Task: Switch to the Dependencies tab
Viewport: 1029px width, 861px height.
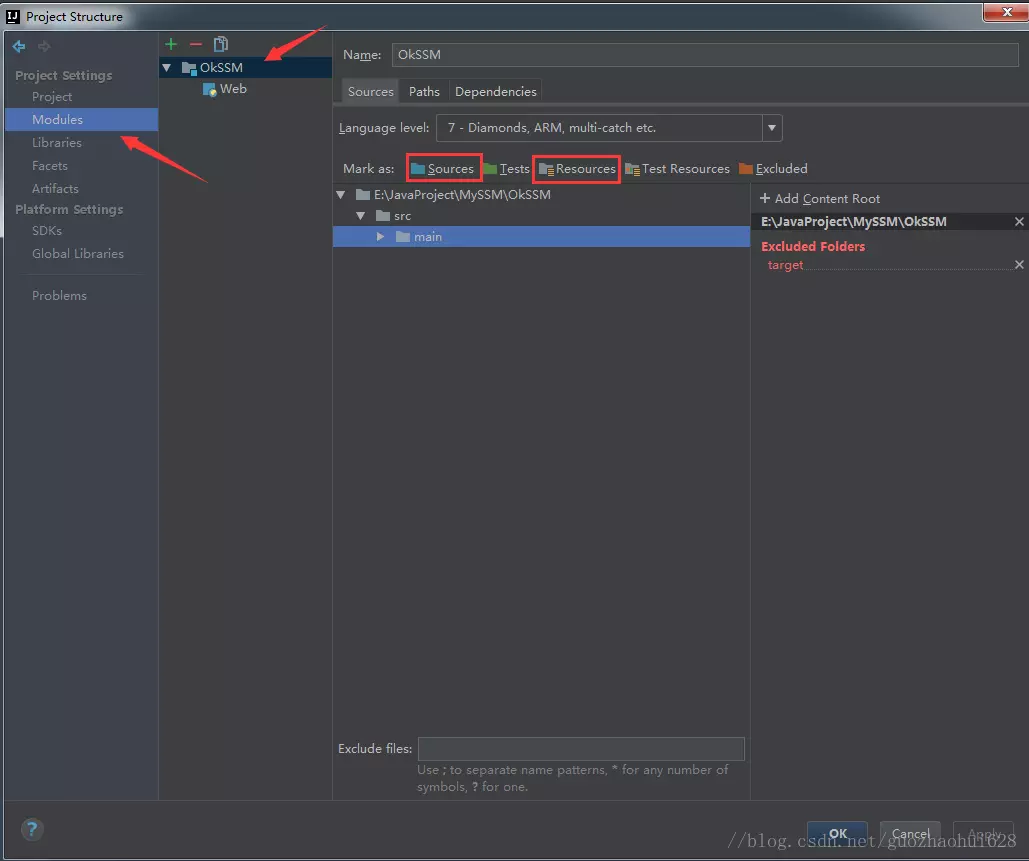Action: (x=495, y=92)
